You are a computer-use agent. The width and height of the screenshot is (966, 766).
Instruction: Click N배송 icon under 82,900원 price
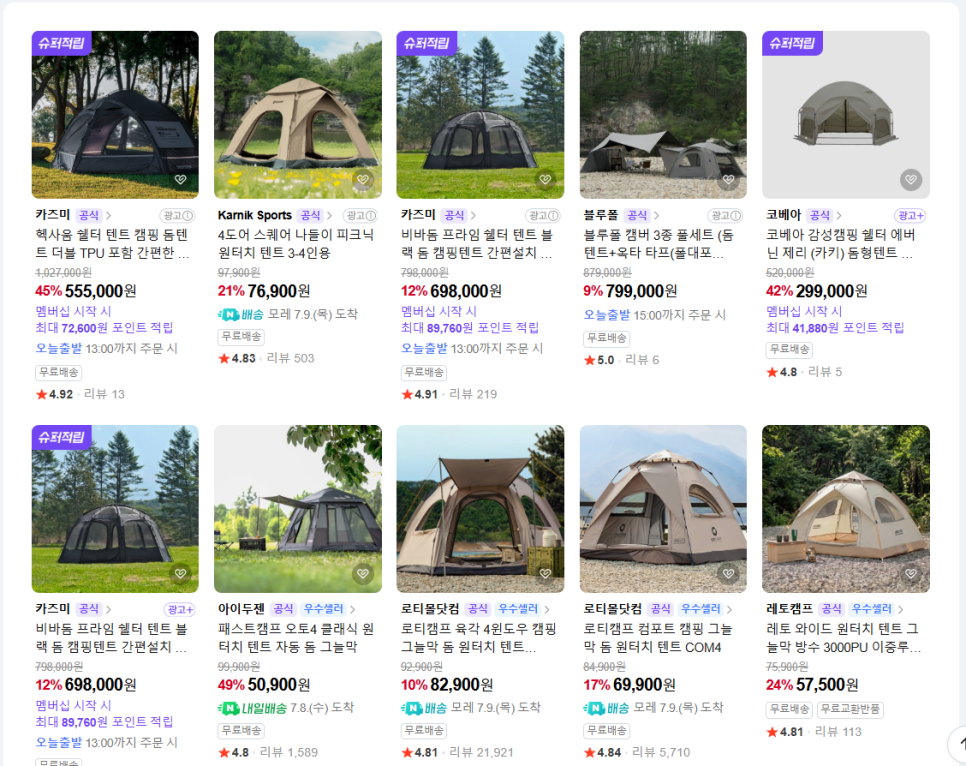point(424,708)
